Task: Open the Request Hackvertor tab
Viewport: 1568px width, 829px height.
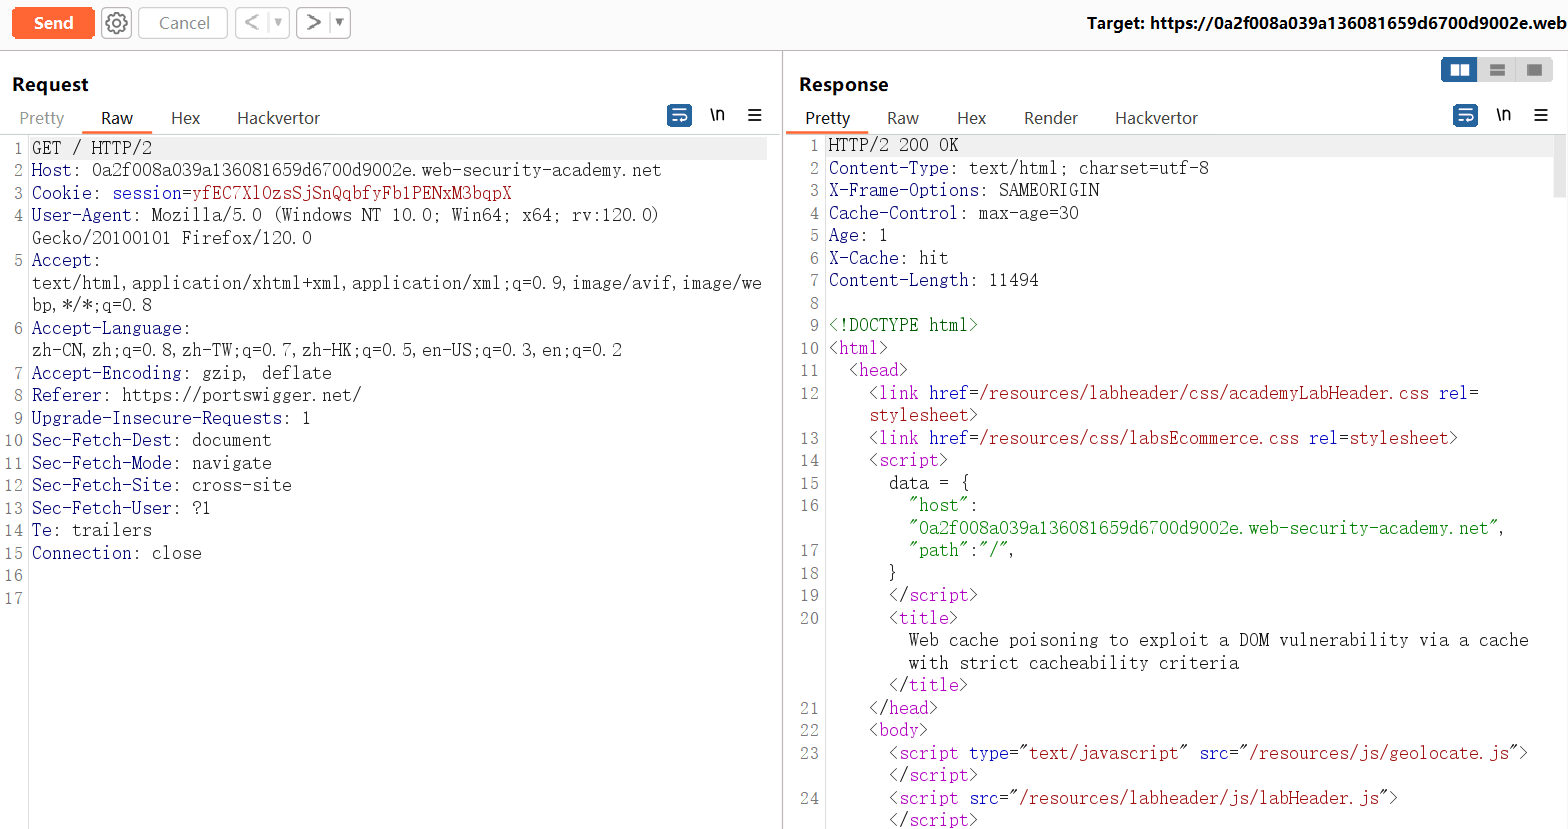Action: [x=278, y=118]
